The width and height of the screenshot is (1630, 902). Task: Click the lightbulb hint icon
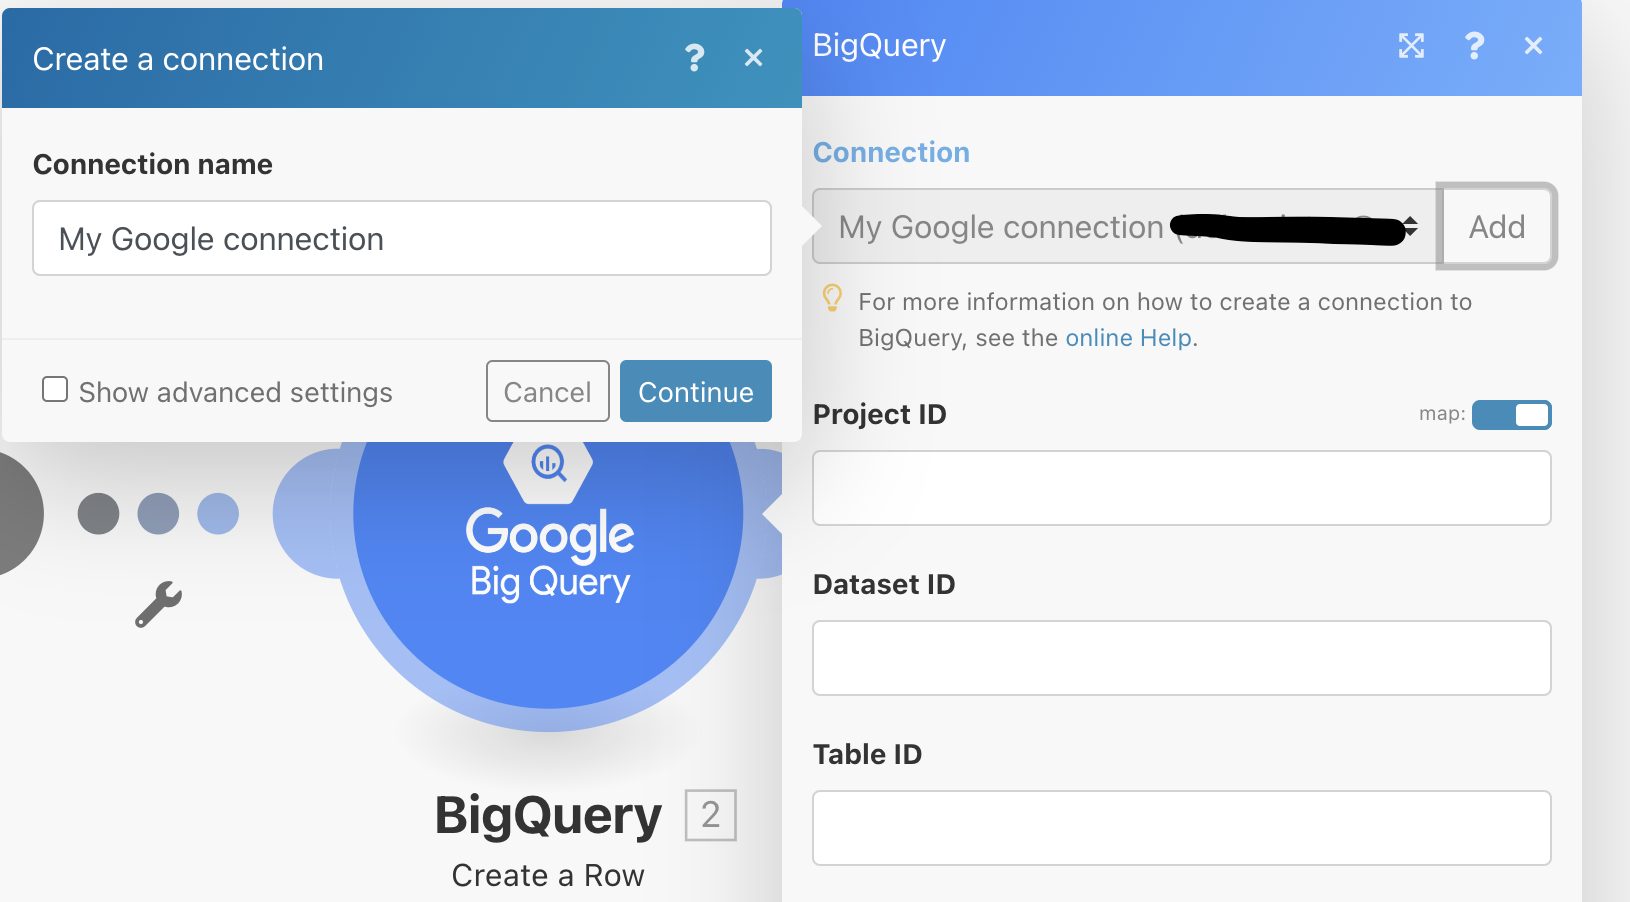(832, 298)
